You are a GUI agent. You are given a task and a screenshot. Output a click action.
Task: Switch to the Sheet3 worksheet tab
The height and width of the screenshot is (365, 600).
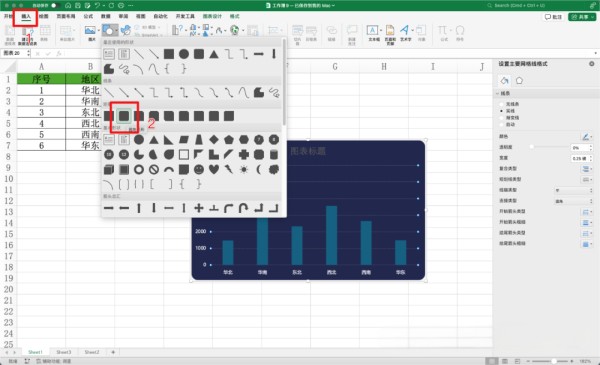pos(64,352)
